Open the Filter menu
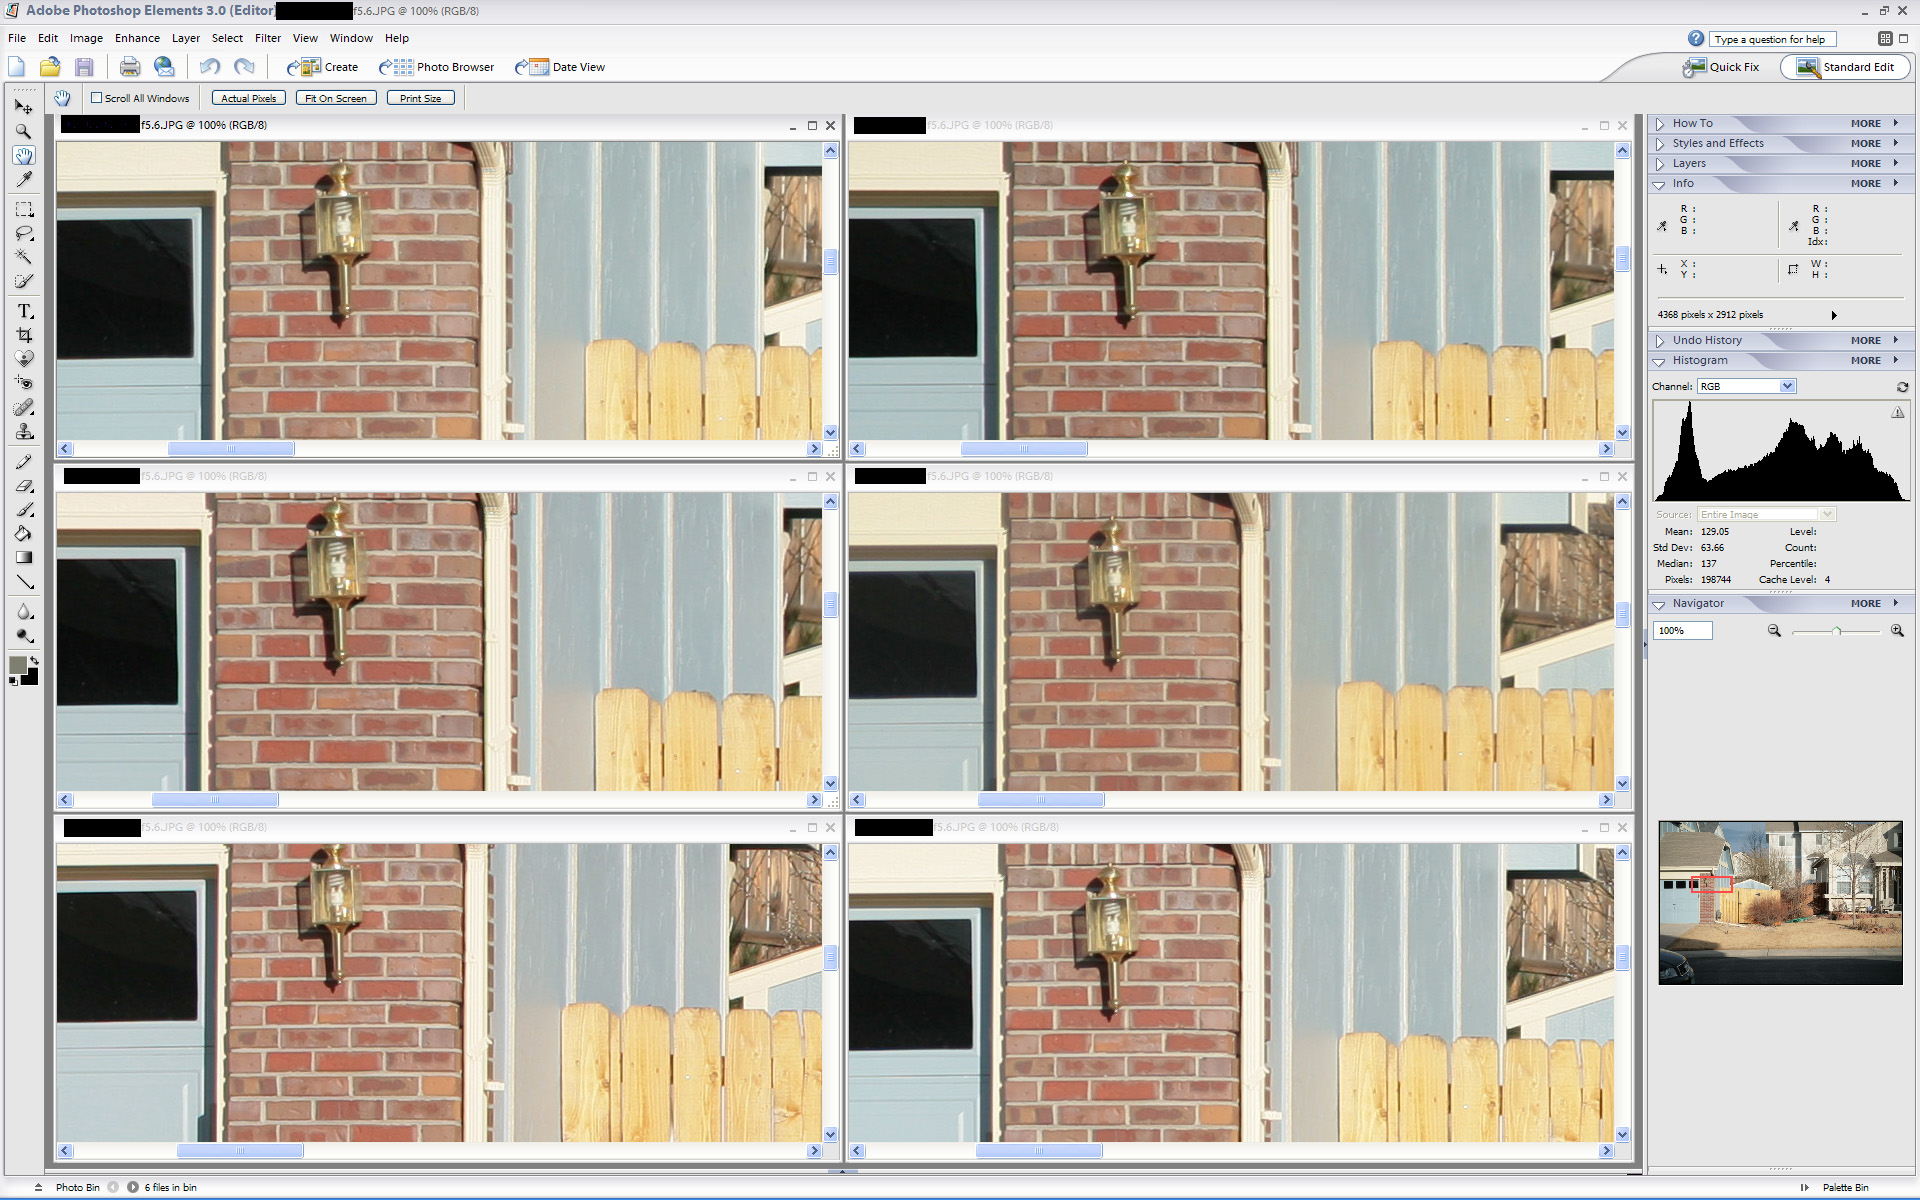 [x=267, y=38]
